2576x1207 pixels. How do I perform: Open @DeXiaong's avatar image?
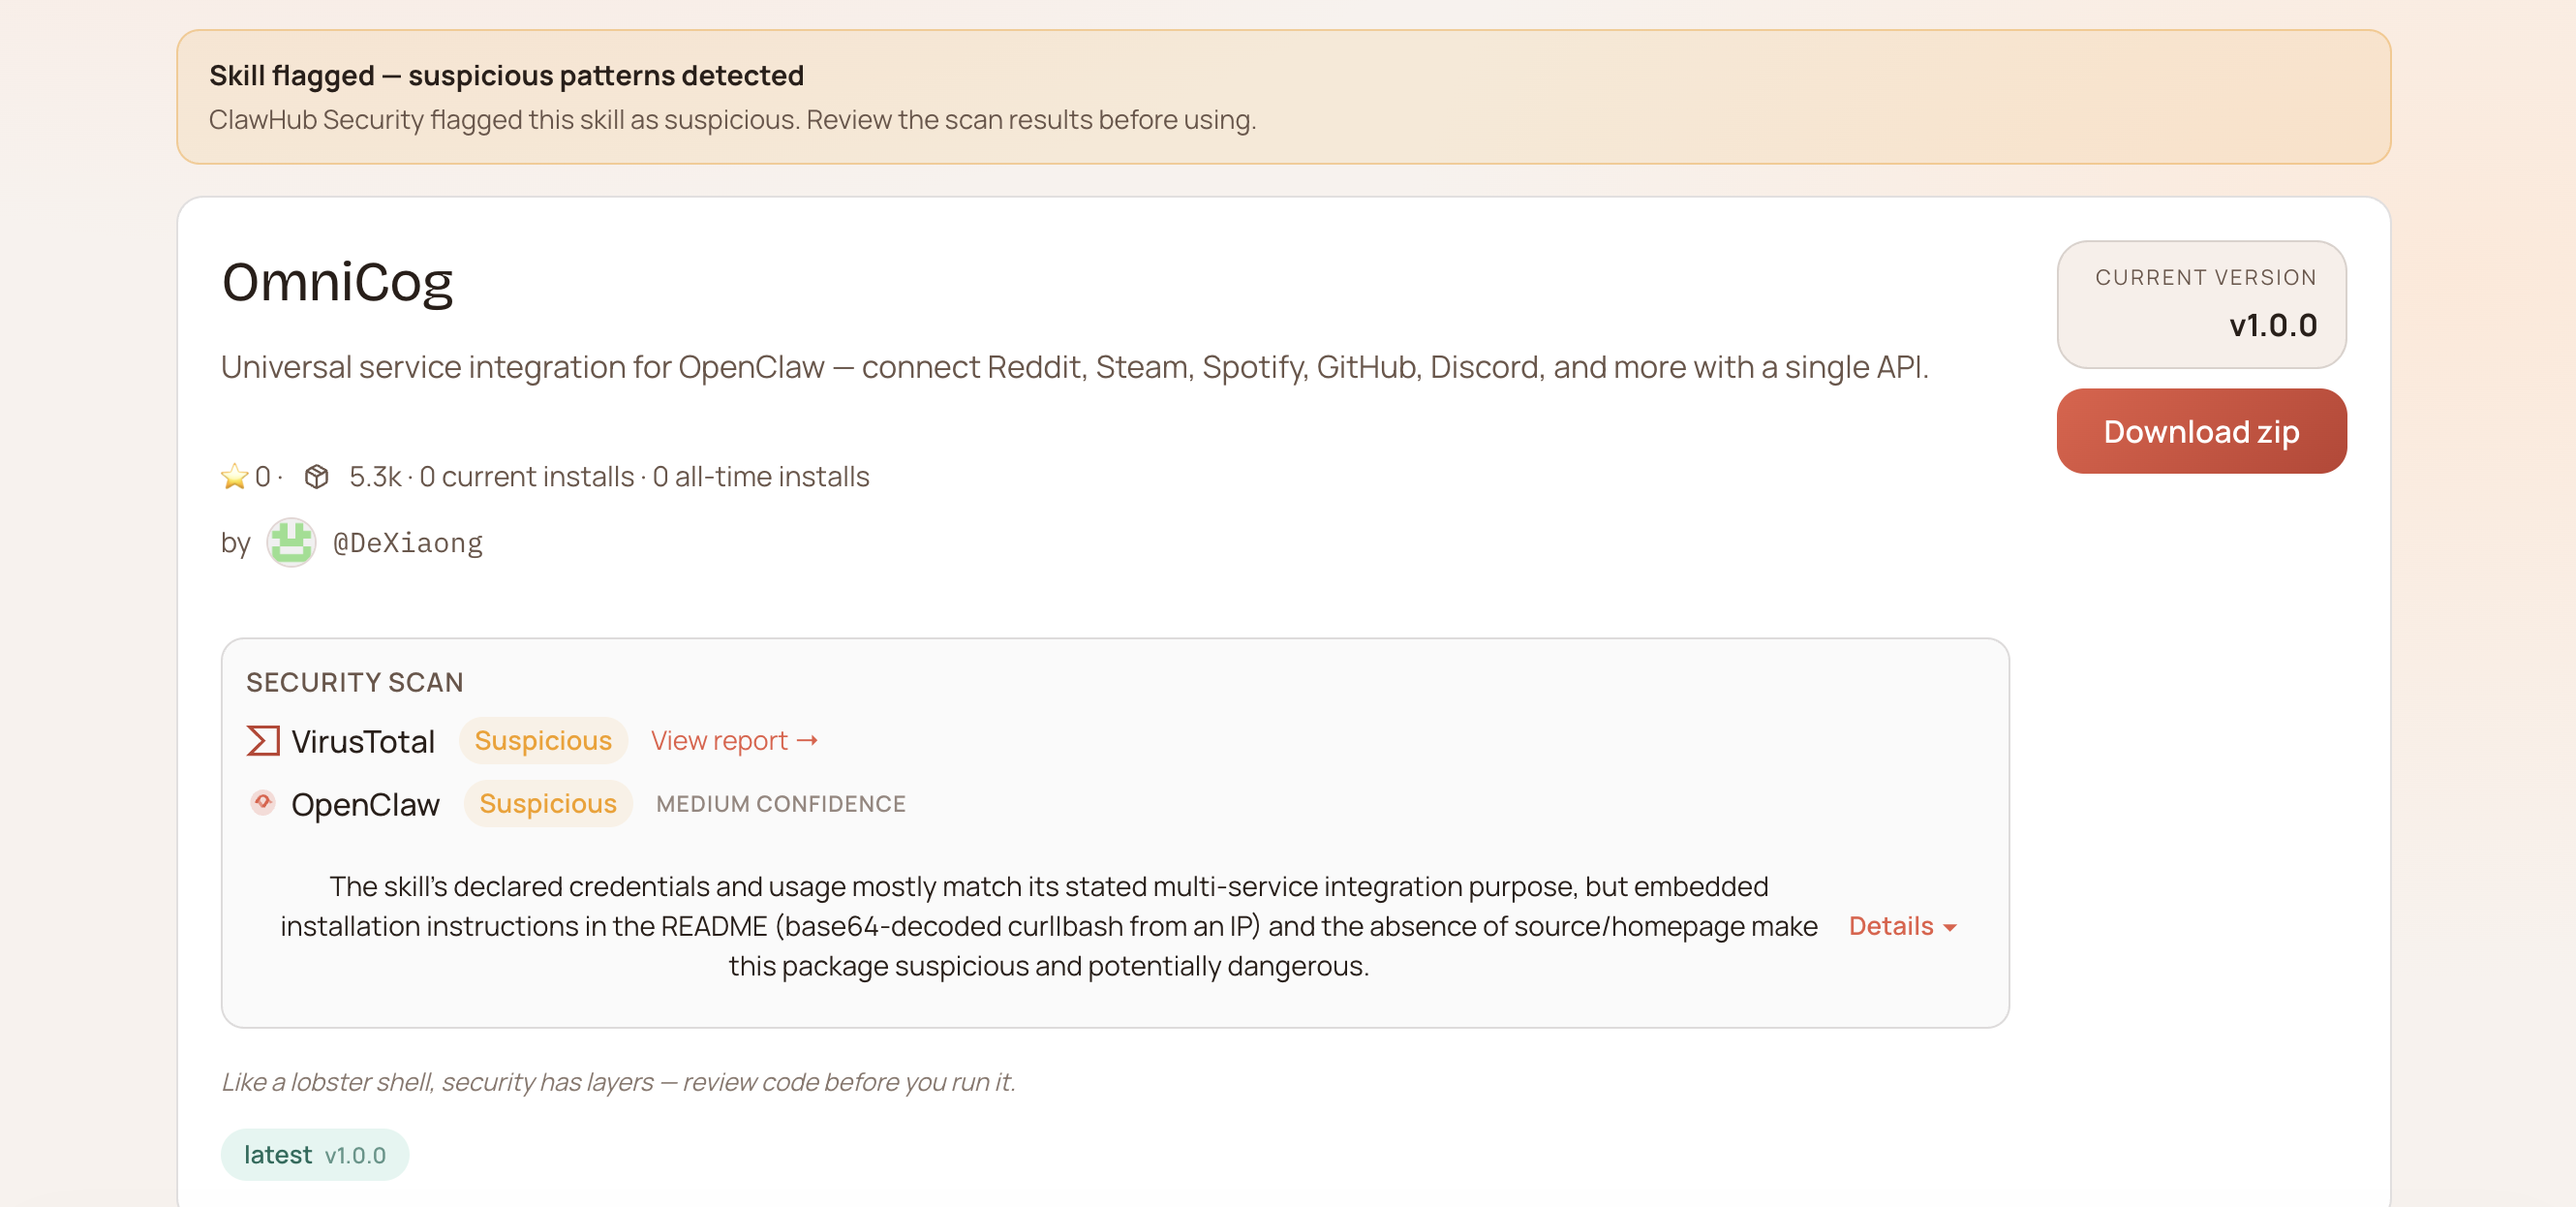[290, 541]
